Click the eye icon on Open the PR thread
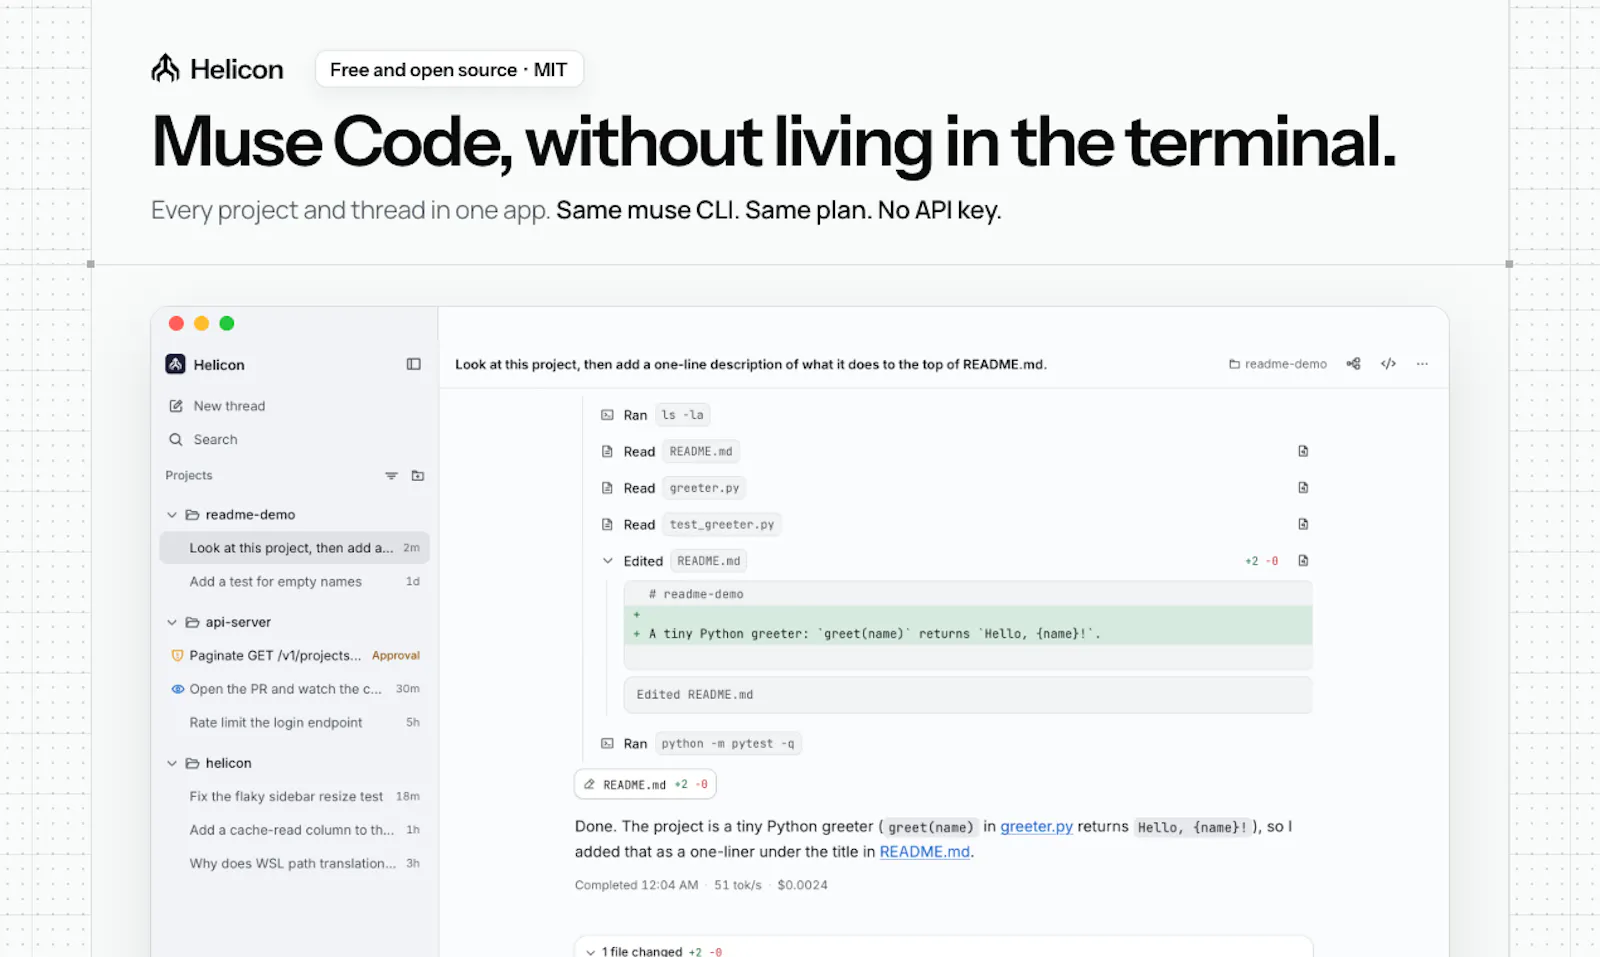Screen dimensions: 1600x957 point(177,689)
